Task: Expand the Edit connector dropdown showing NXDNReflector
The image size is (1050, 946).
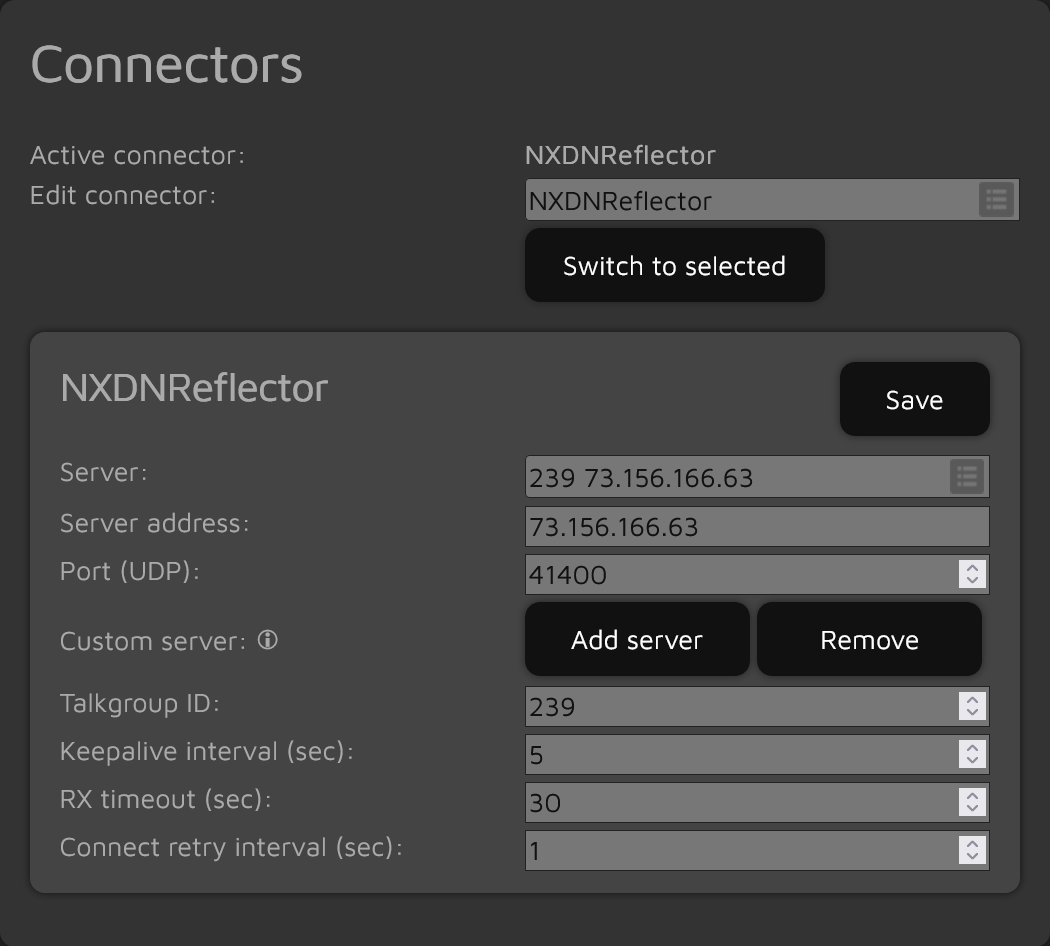Action: [750, 200]
